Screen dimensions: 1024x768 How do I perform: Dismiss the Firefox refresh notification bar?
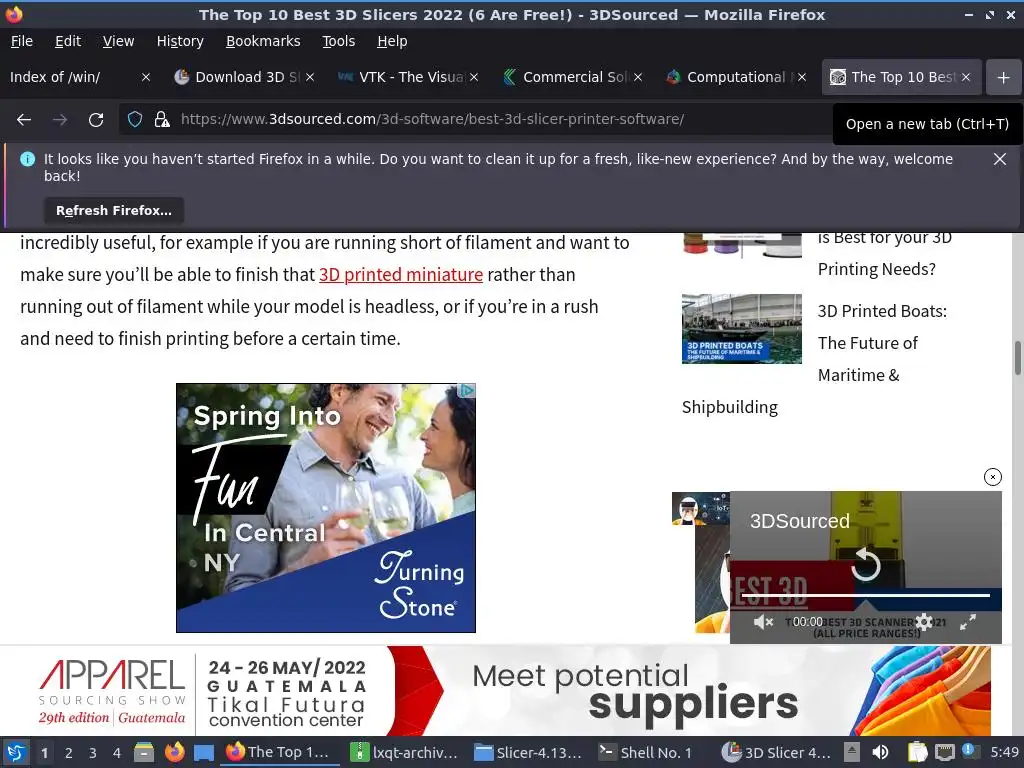click(x=1000, y=159)
